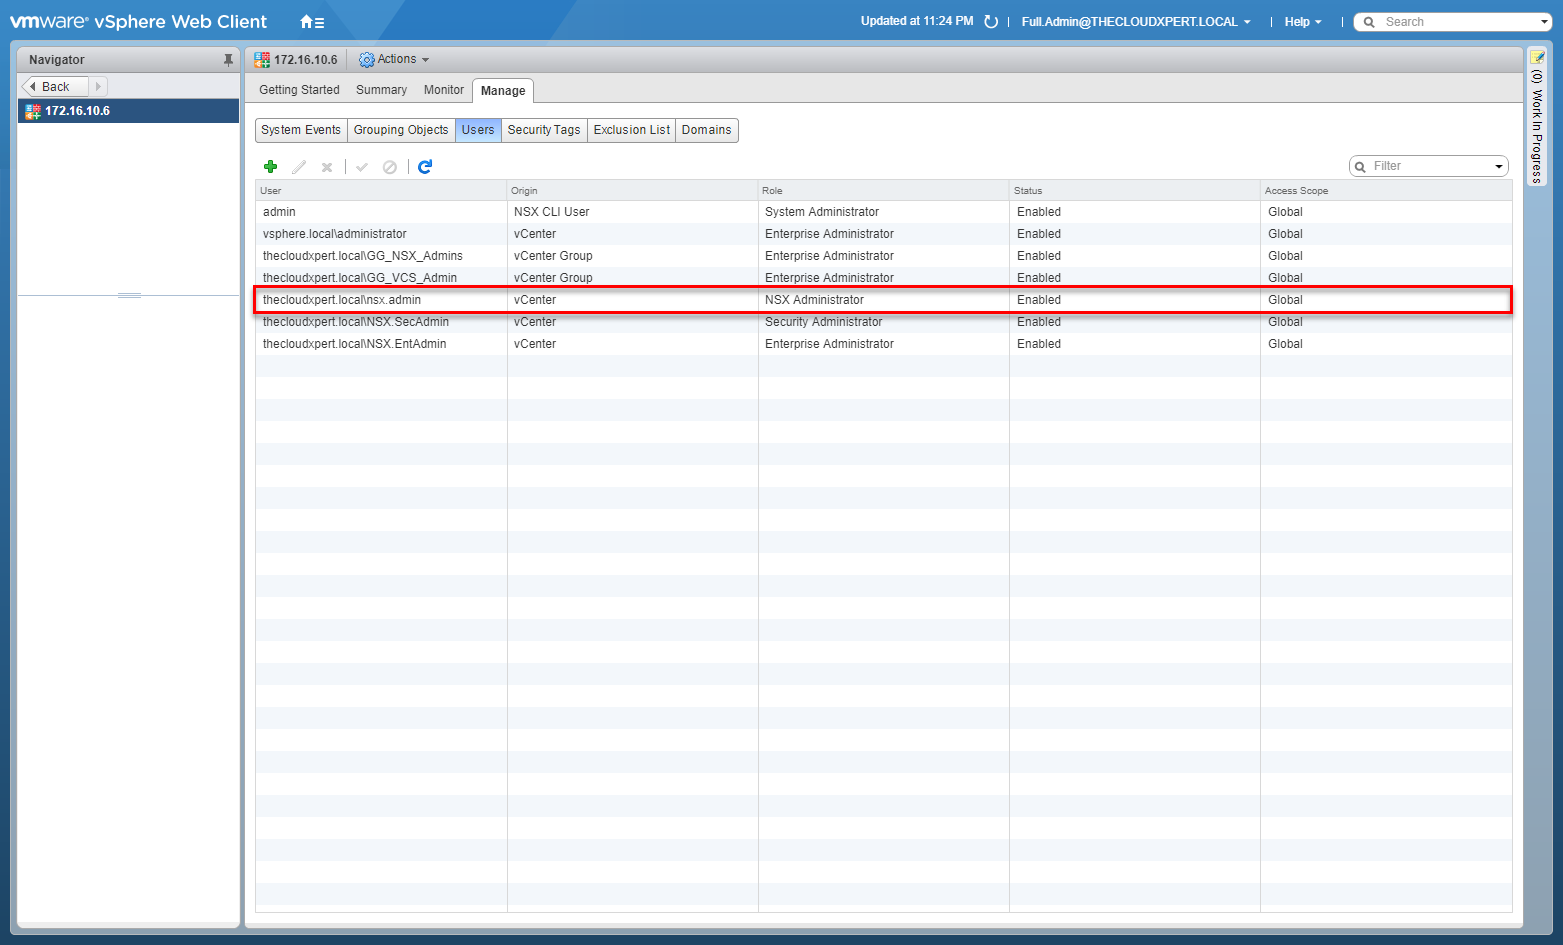1563x945 pixels.
Task: Open the Filter dropdown arrow
Action: pos(1498,167)
